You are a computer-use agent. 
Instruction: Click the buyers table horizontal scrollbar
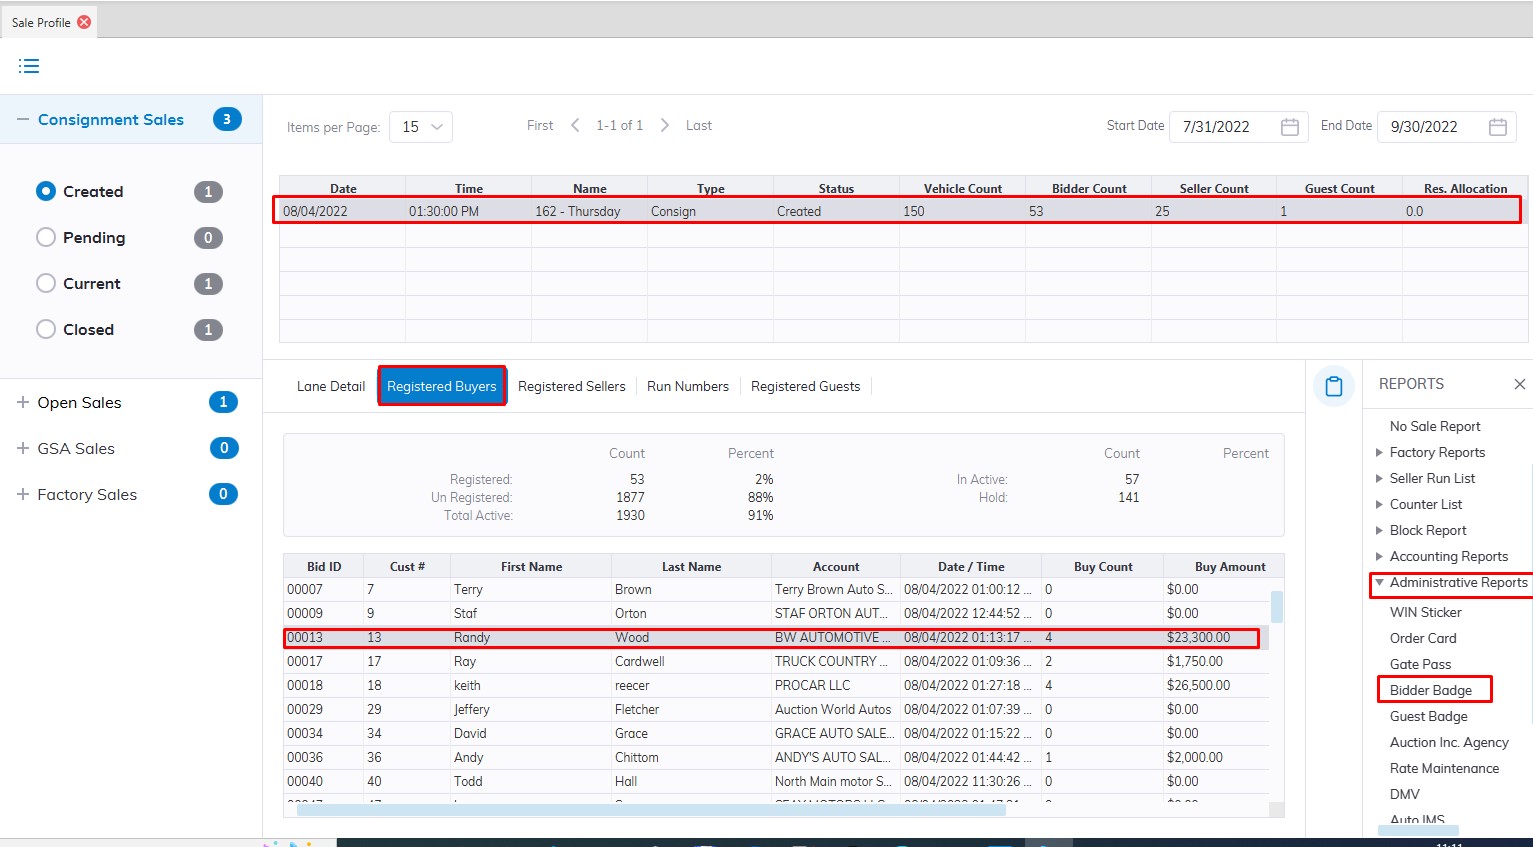click(x=650, y=810)
